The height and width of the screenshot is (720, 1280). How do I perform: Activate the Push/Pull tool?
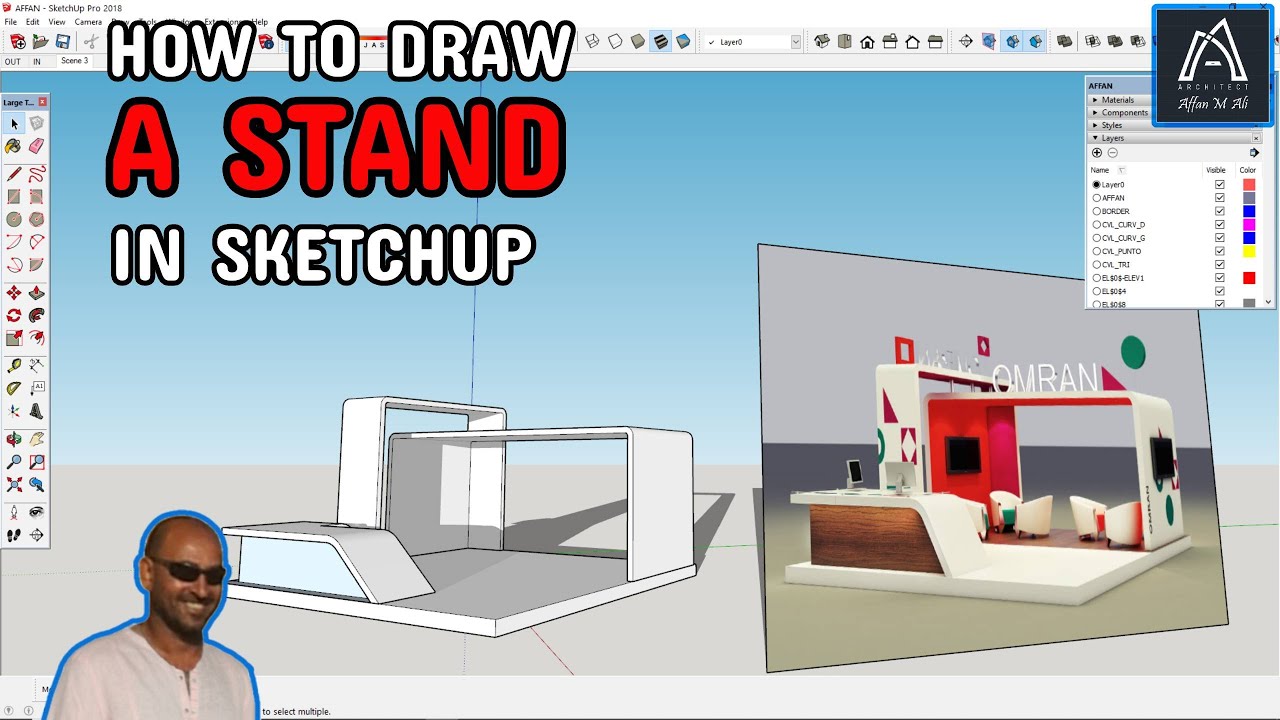(x=37, y=293)
